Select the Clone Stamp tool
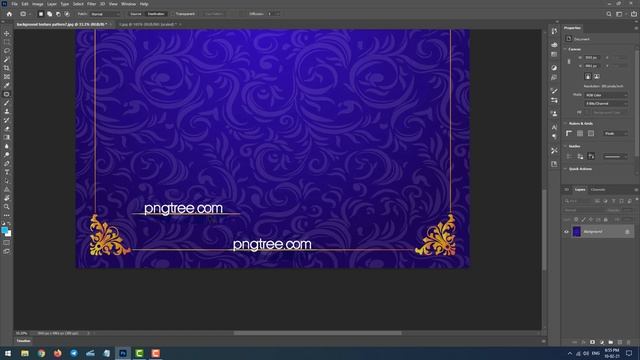Viewport: 640px width, 360px height. pos(7,111)
